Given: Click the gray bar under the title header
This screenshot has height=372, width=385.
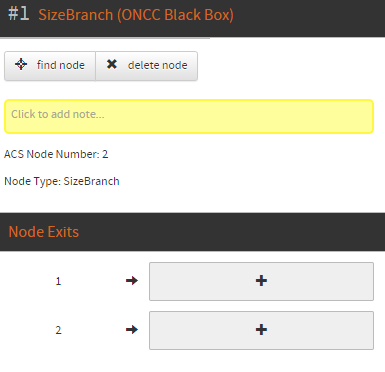Looking at the screenshot, I should [x=105, y=38].
